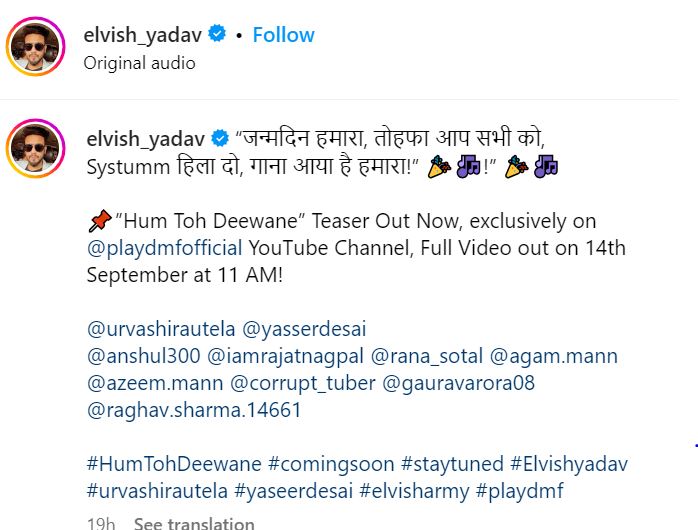Open the elvish_yadav username in the caption

tap(146, 139)
